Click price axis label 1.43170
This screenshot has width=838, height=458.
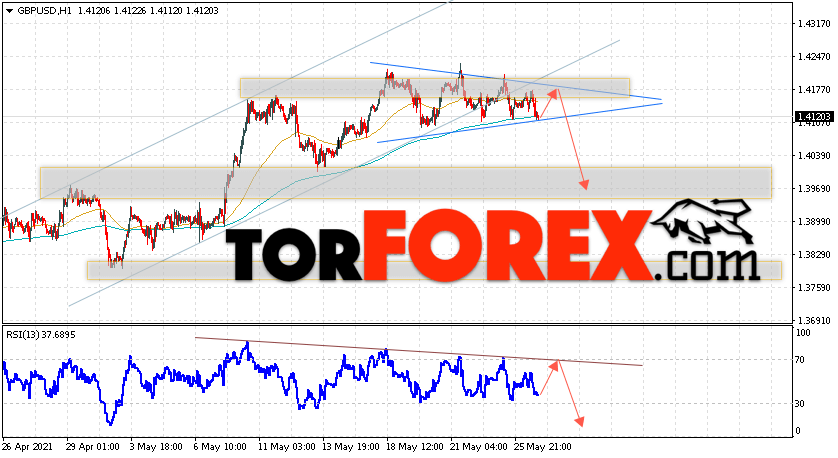point(814,24)
